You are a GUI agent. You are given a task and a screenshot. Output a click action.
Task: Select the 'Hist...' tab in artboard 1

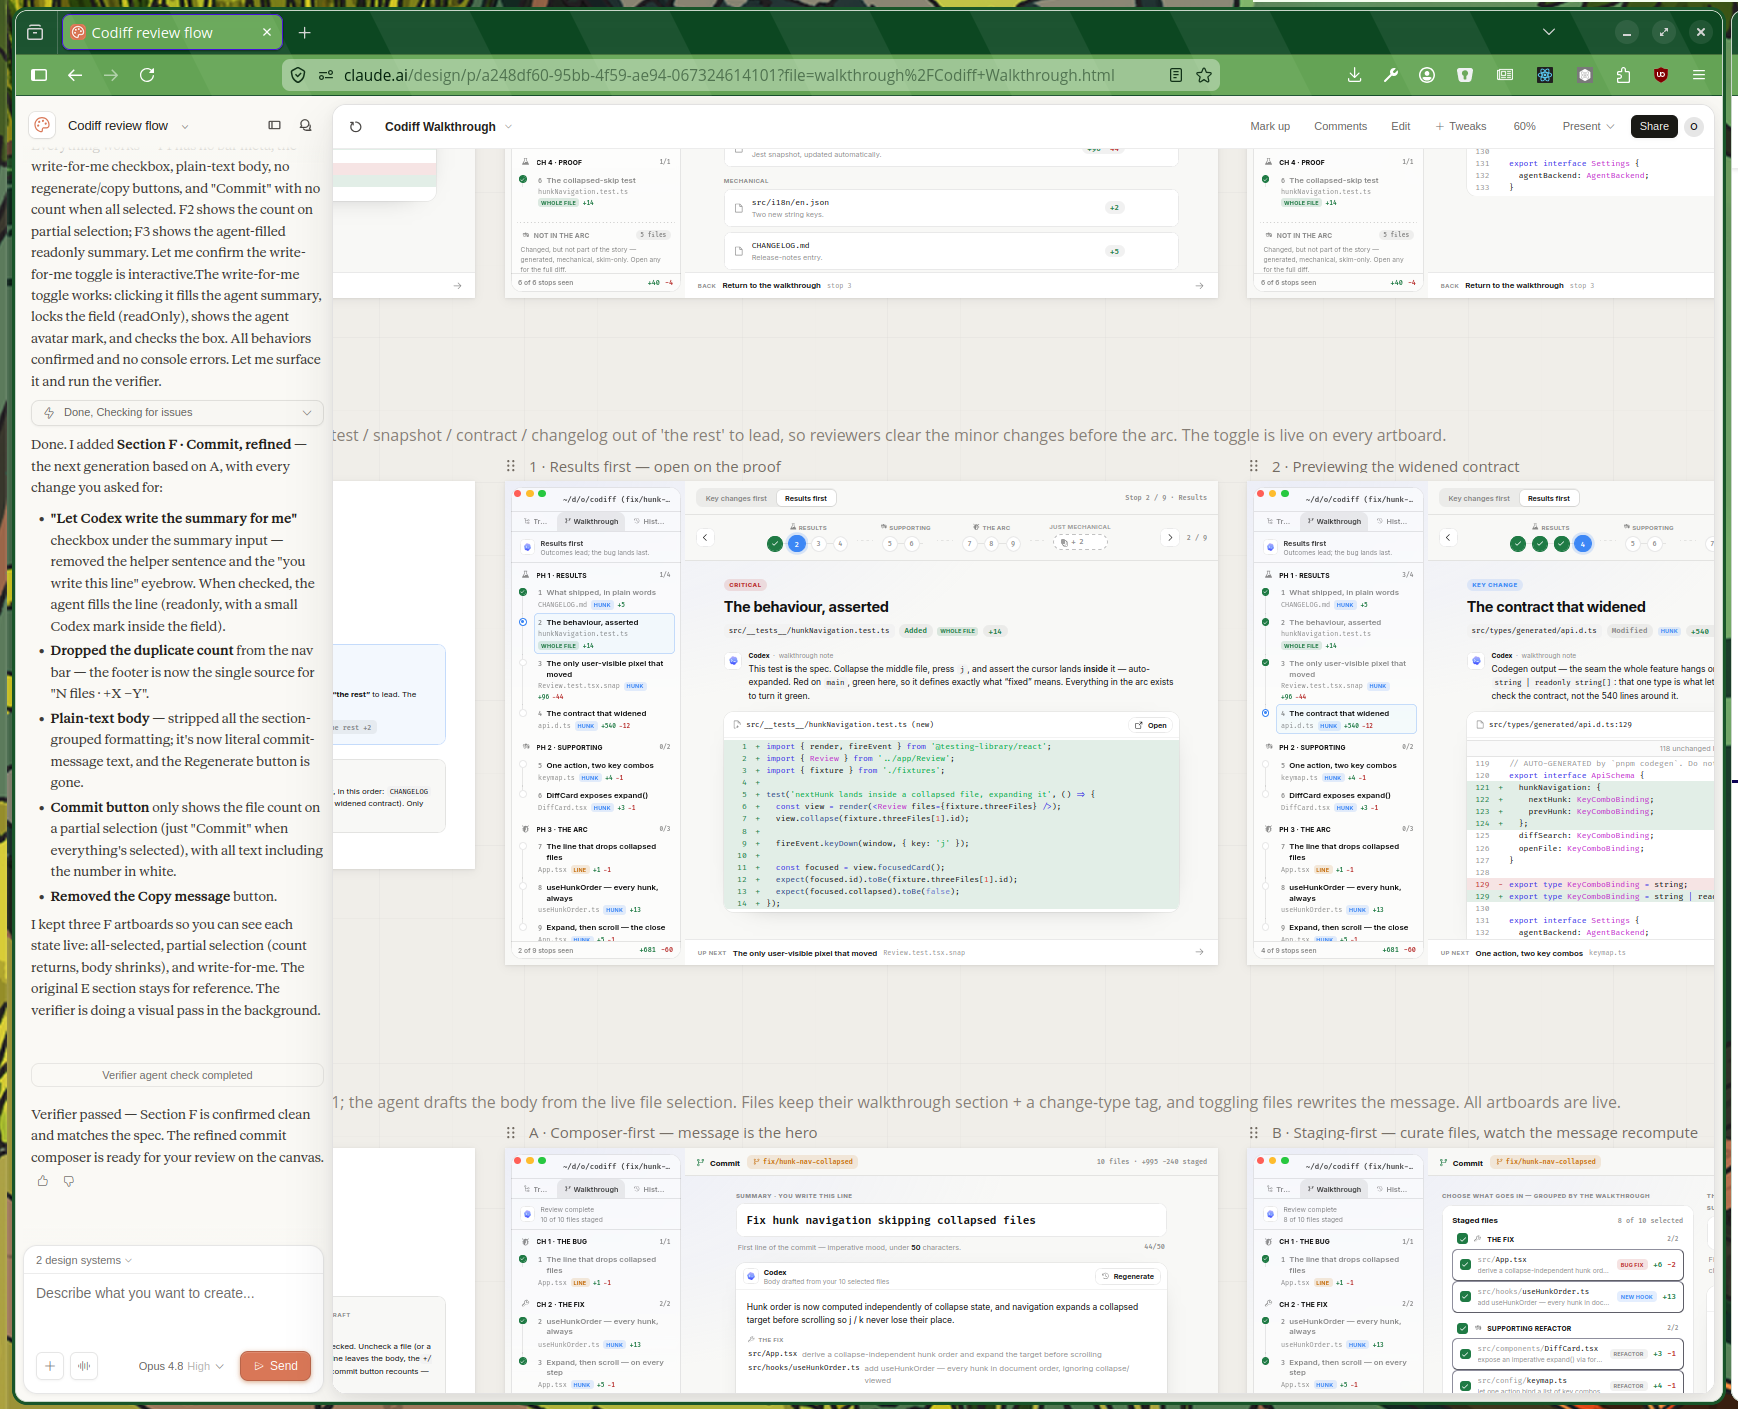click(x=648, y=521)
